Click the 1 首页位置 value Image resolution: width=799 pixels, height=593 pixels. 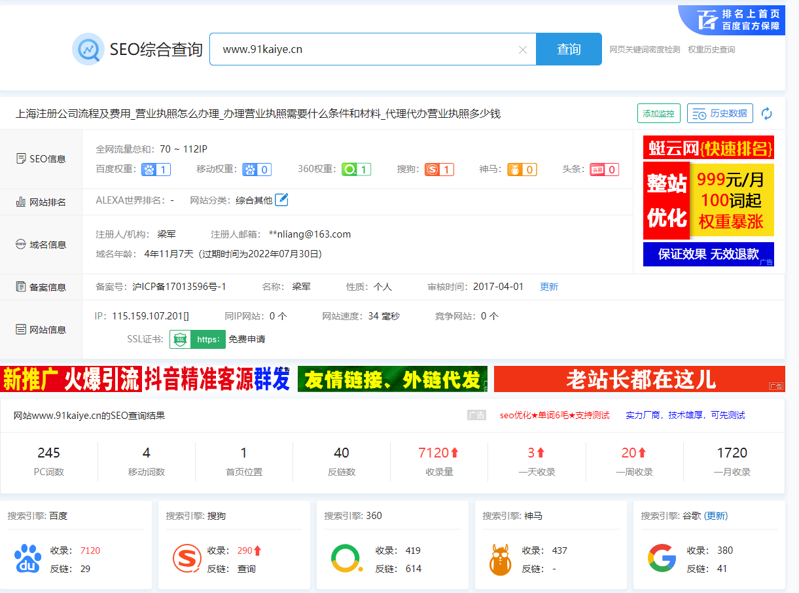point(244,453)
